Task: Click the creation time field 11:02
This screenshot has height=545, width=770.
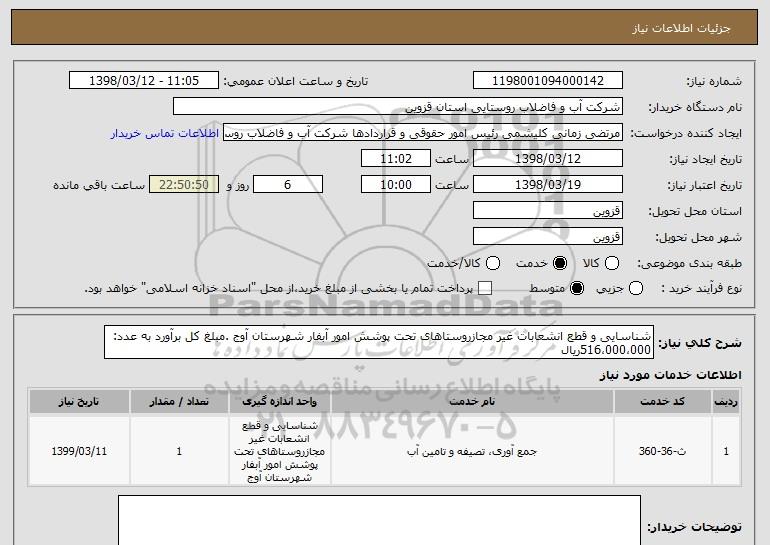Action: (x=396, y=159)
